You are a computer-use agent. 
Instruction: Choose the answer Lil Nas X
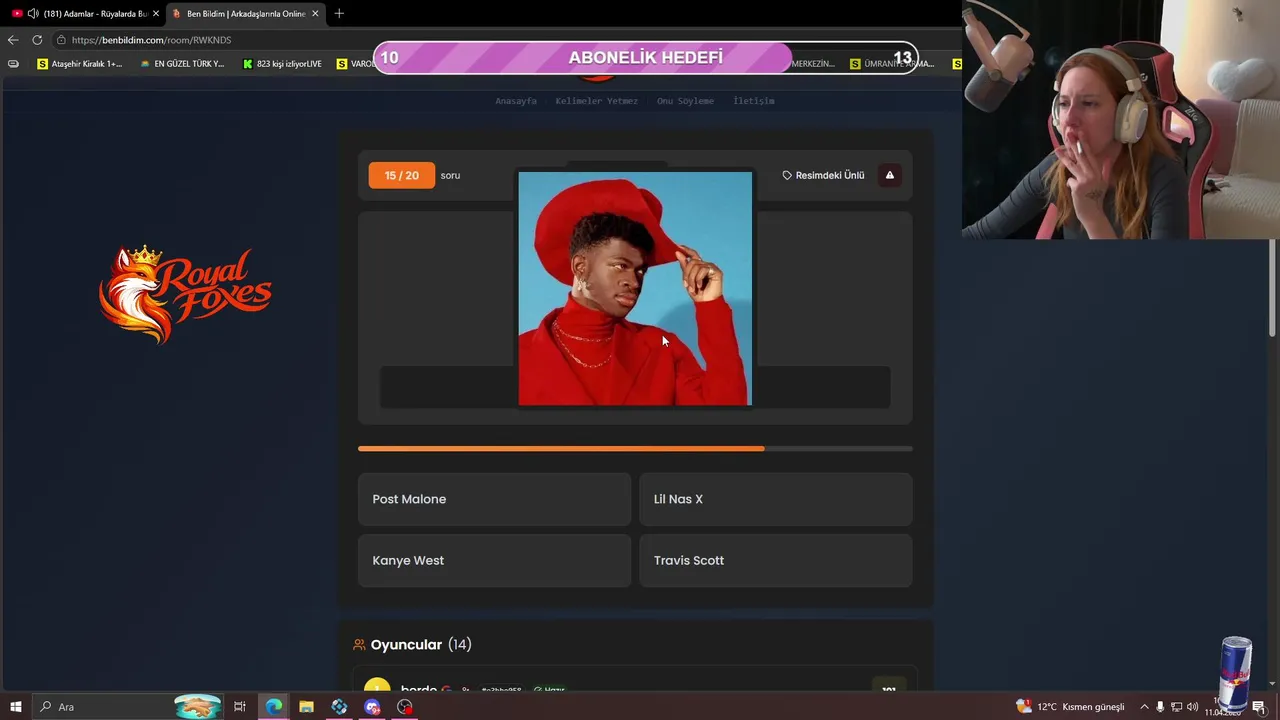pos(776,499)
